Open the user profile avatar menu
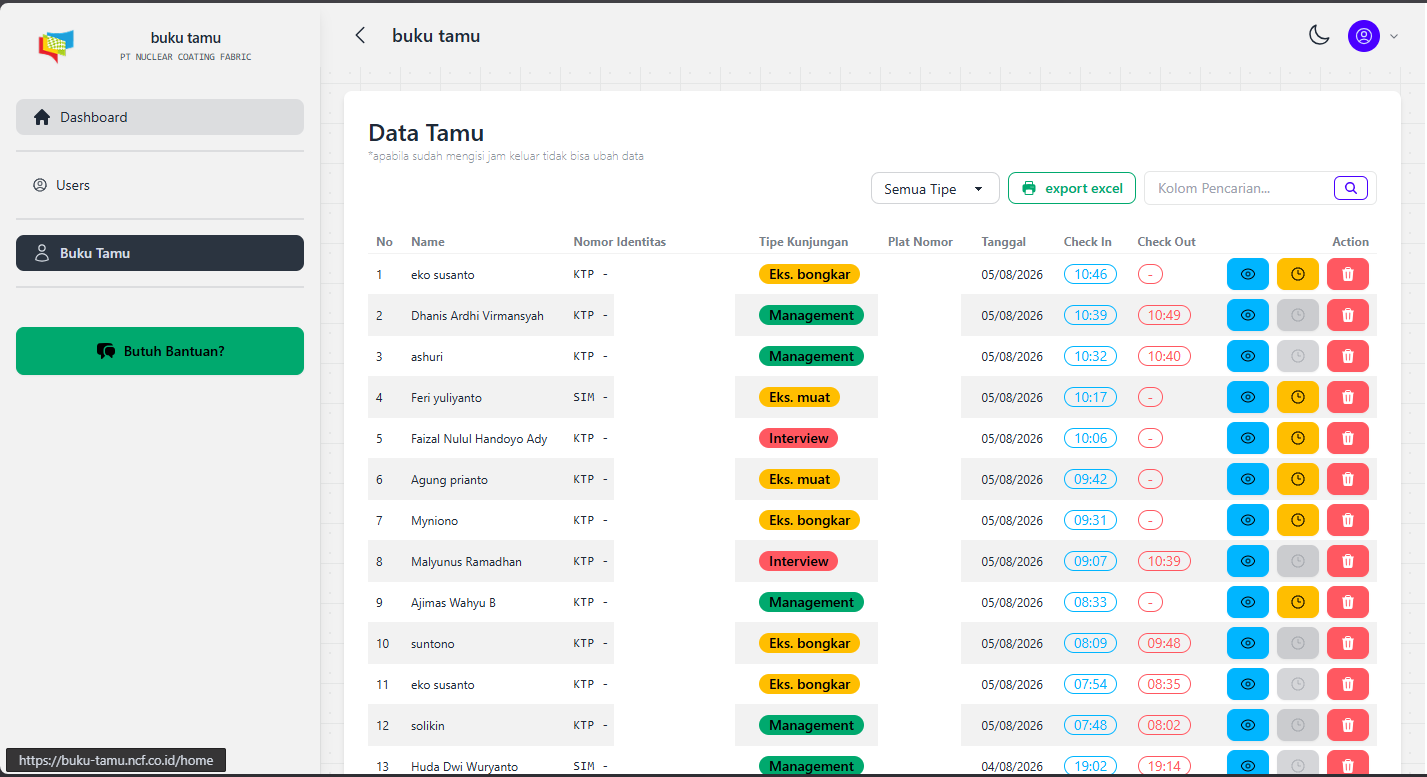Image resolution: width=1427 pixels, height=777 pixels. pyautogui.click(x=1364, y=36)
